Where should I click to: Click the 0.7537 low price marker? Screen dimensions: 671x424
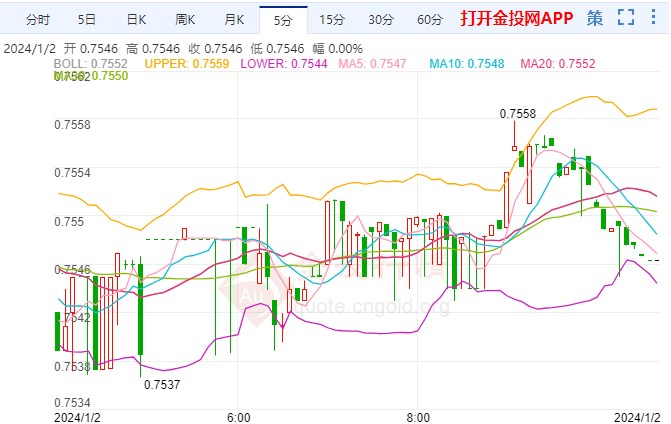(162, 385)
